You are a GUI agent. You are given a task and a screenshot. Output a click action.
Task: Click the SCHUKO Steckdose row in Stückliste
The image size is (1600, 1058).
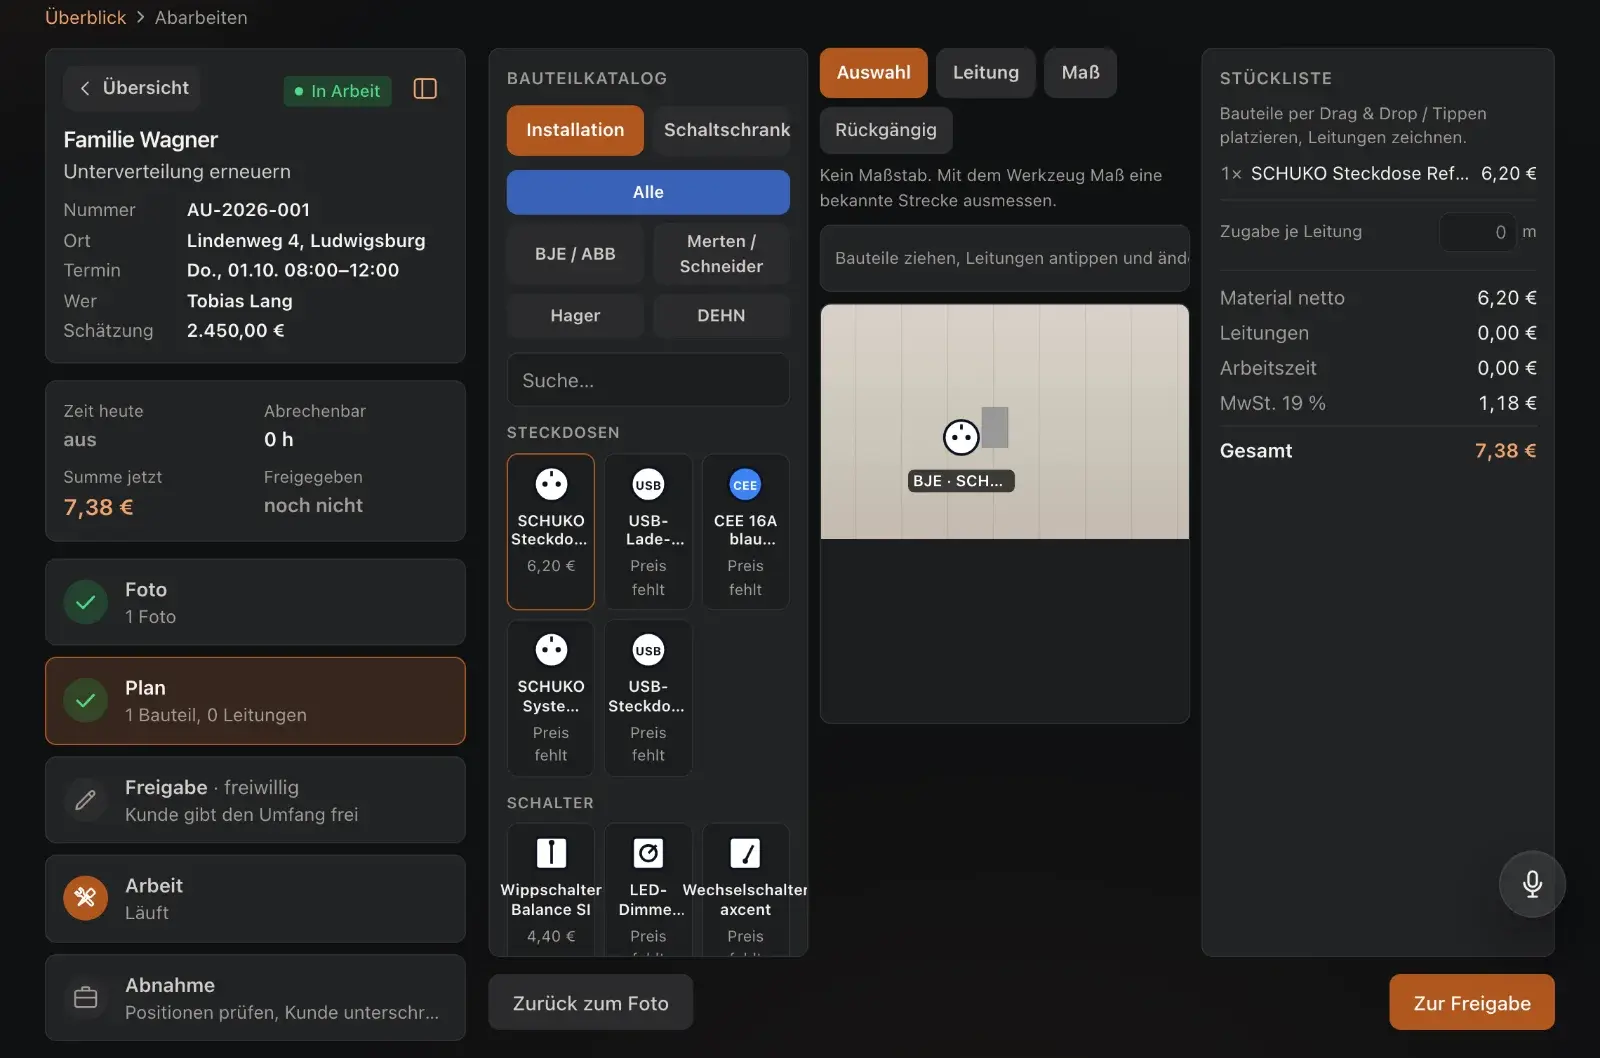[x=1378, y=174]
